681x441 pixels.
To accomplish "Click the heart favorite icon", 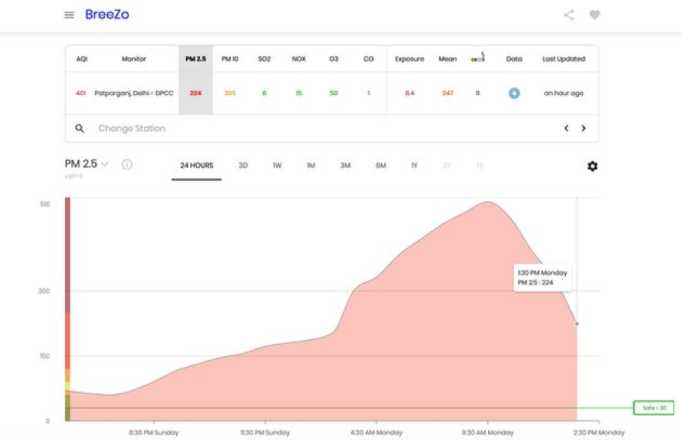I will click(595, 15).
